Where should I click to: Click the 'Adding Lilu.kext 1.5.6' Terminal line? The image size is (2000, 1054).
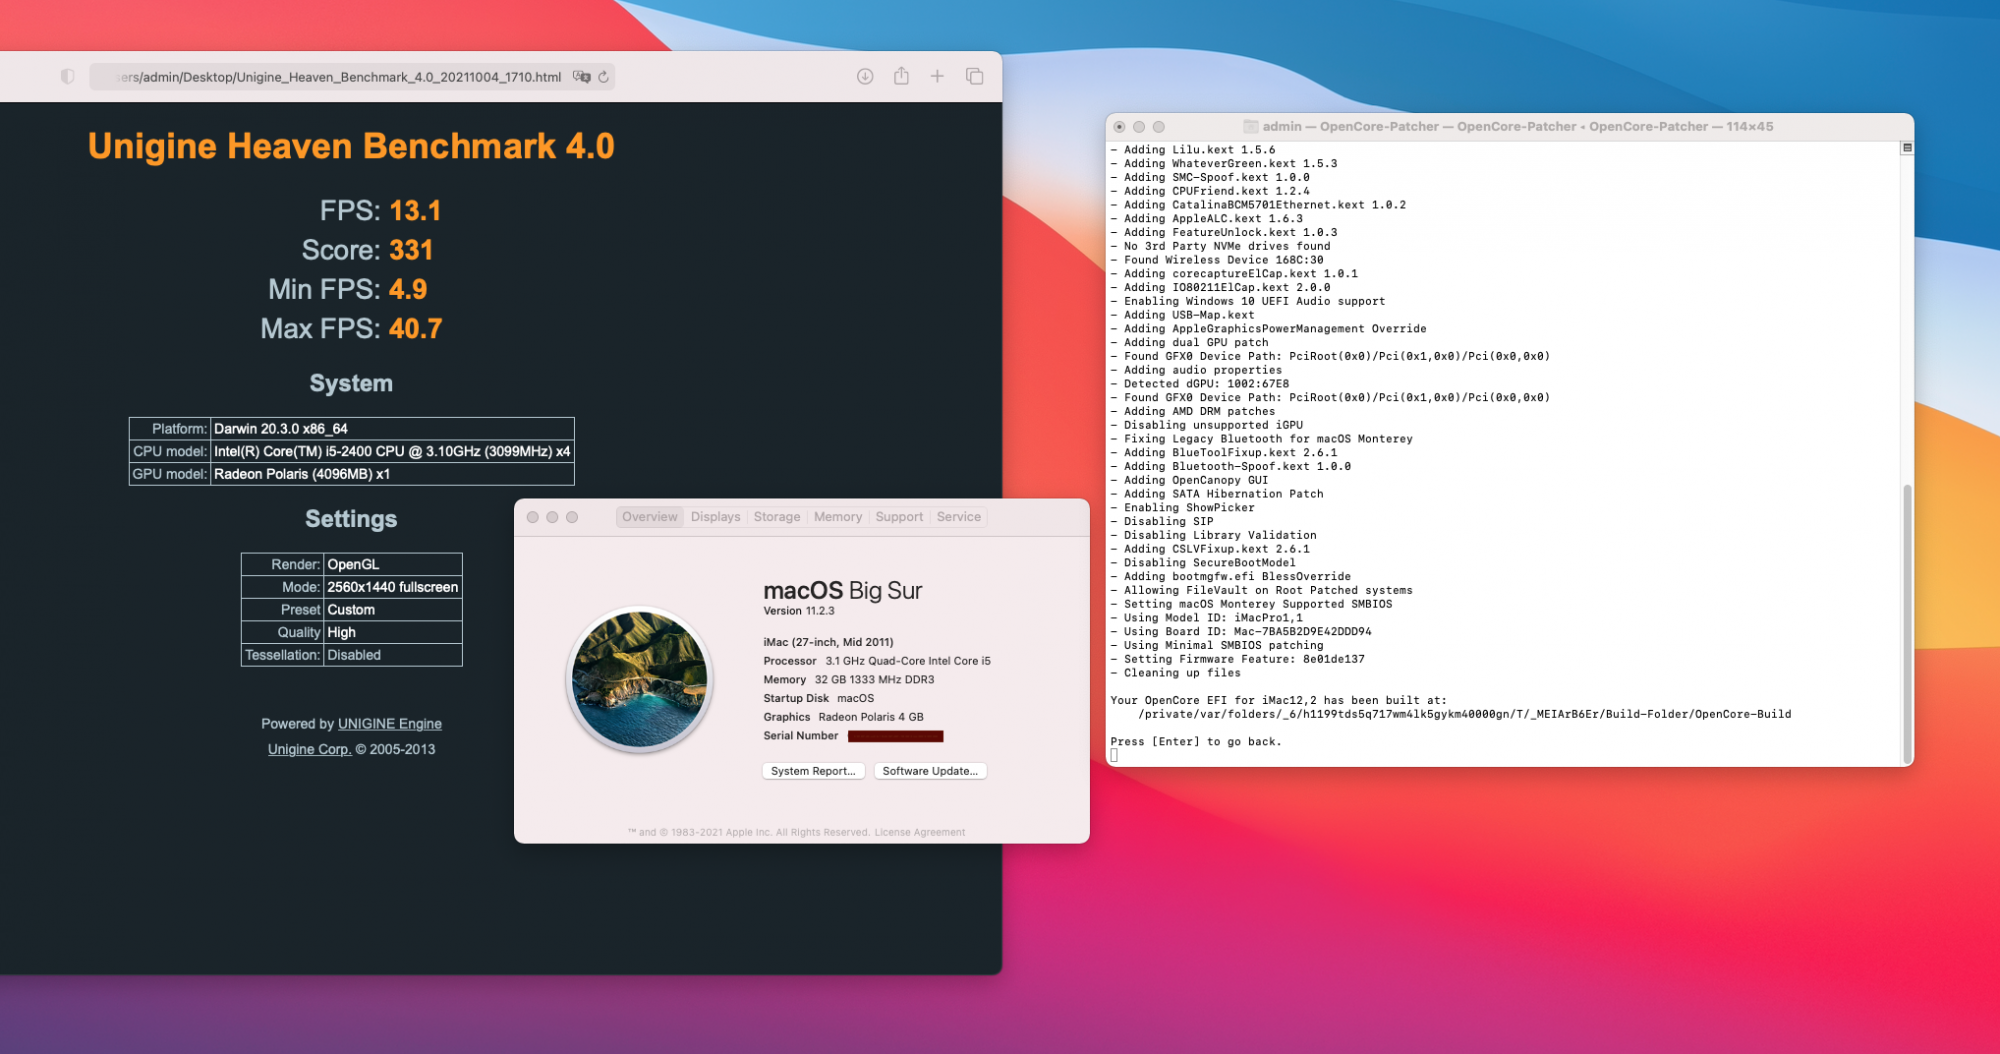click(1193, 150)
